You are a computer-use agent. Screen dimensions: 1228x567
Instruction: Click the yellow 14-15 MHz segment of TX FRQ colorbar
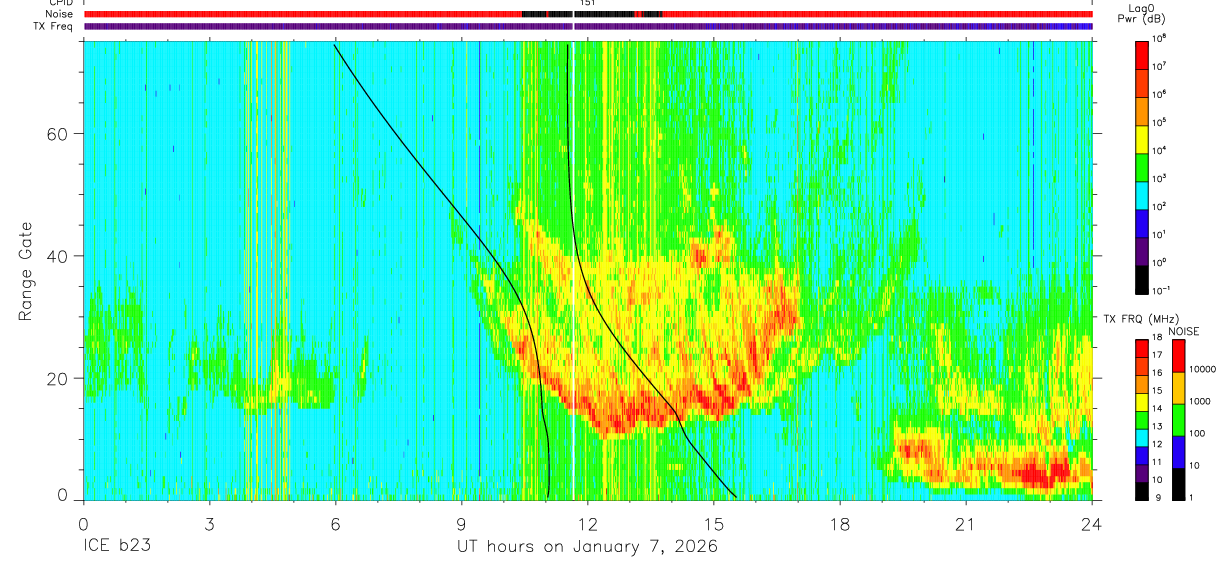1142,401
